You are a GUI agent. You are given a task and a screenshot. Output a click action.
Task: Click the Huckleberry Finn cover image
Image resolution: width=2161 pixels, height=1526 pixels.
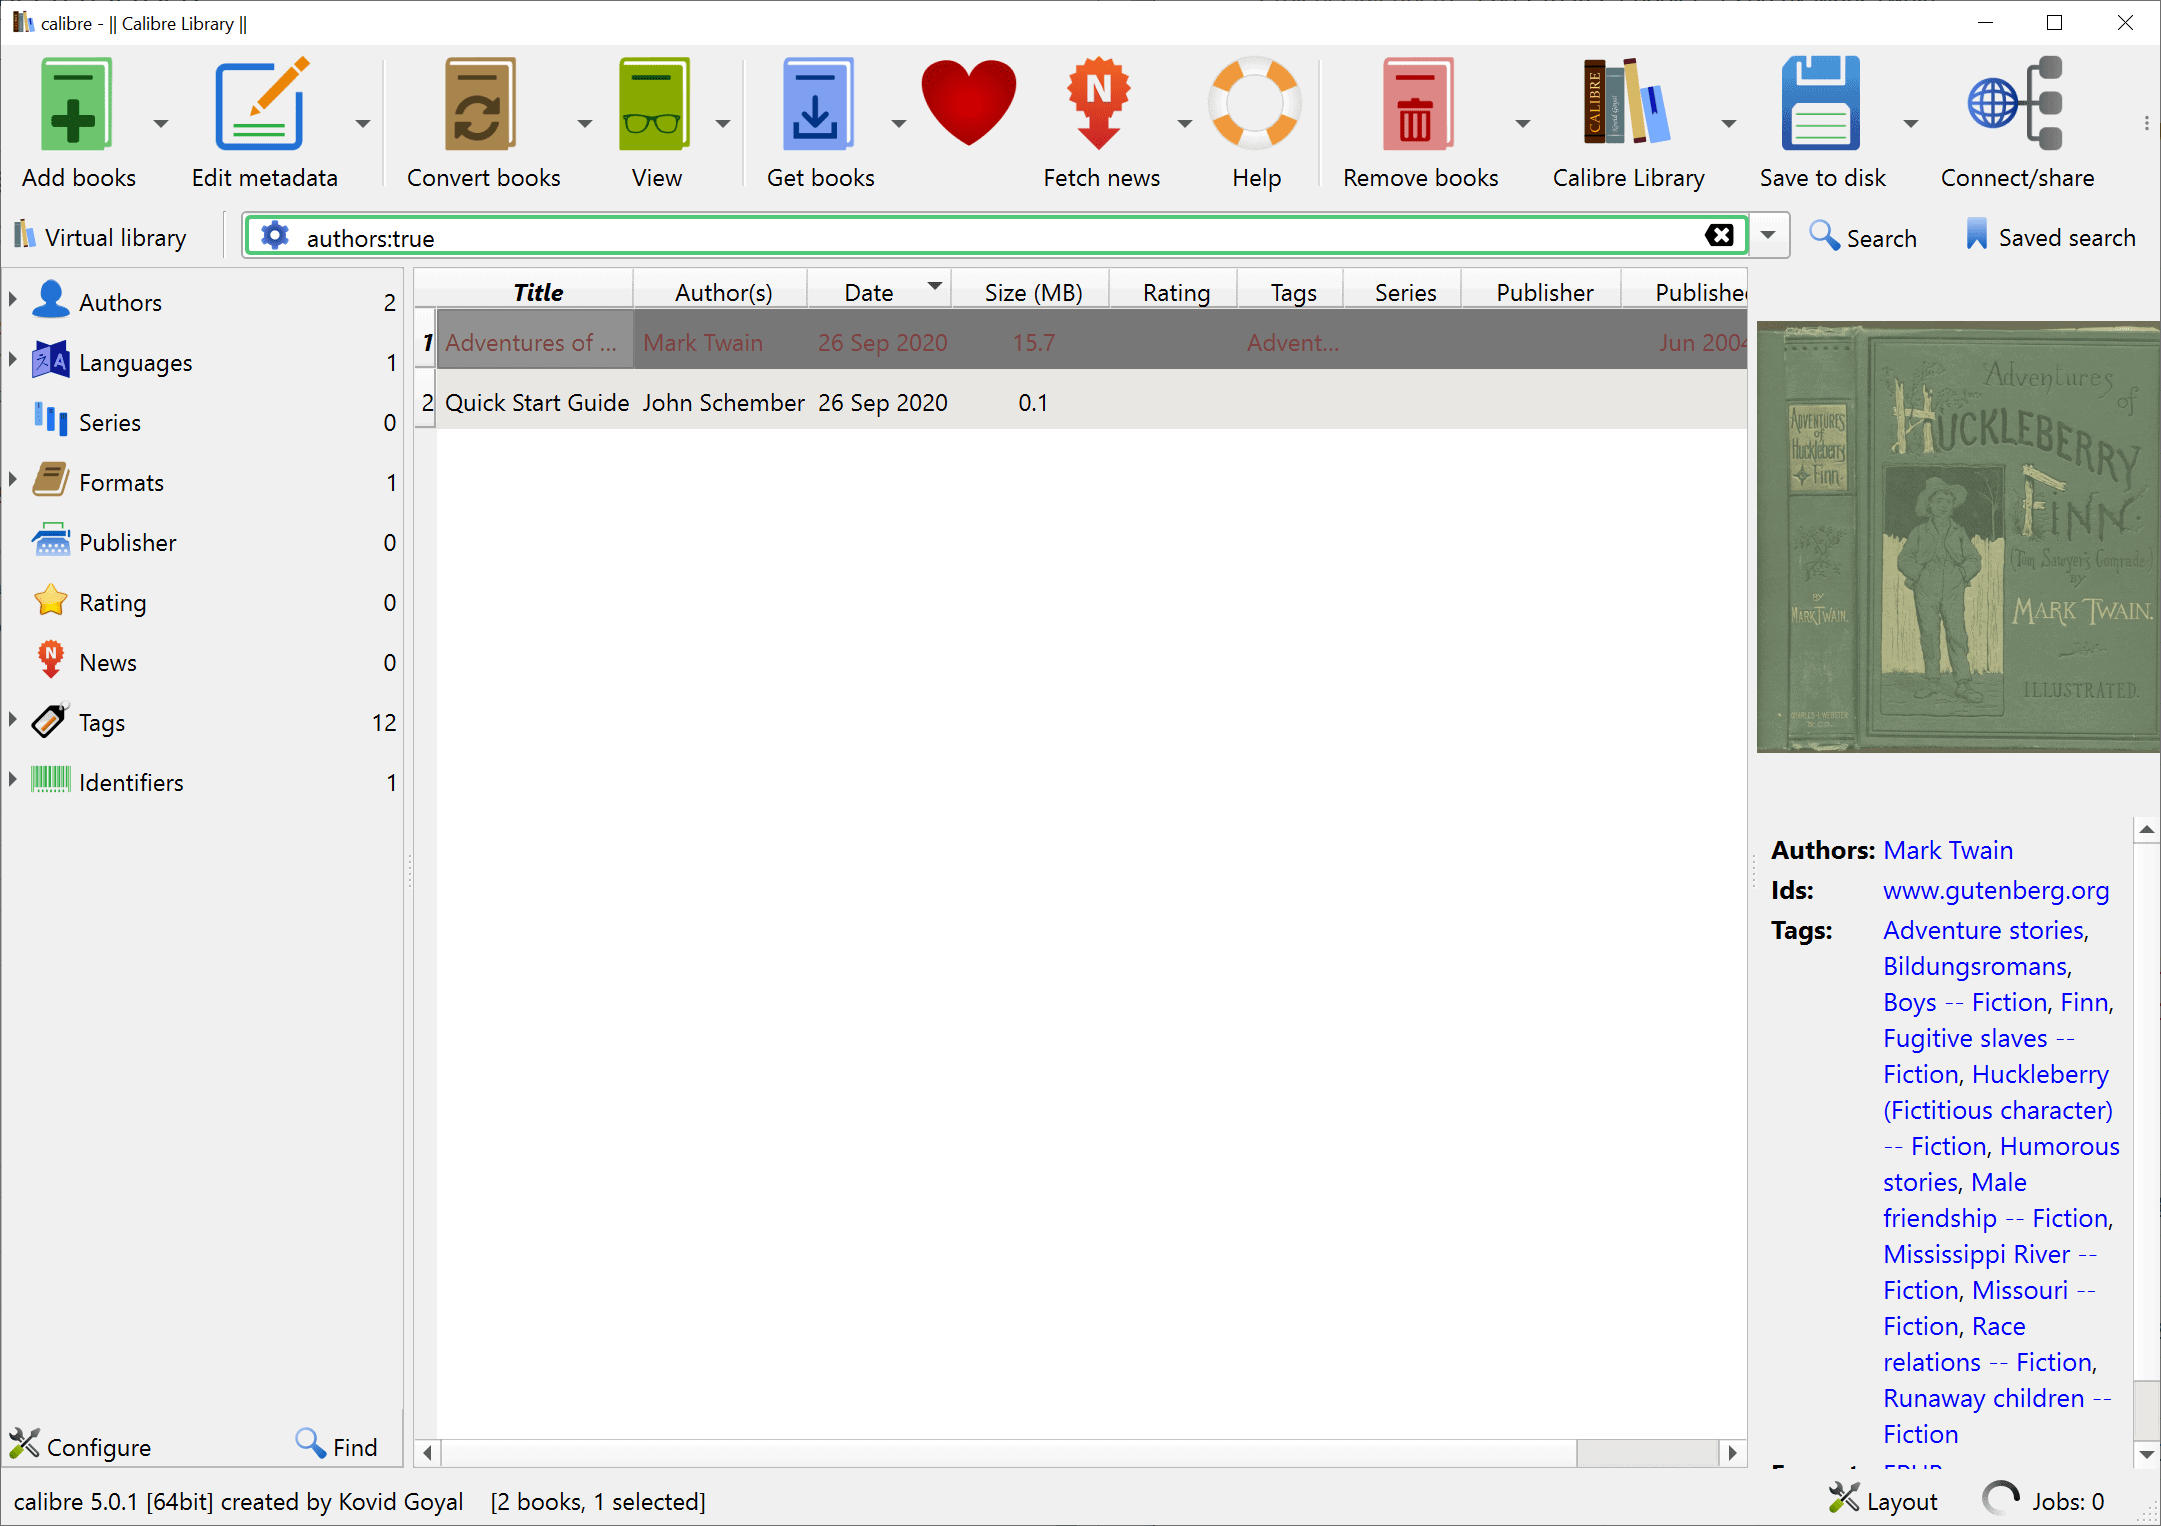tap(1958, 536)
